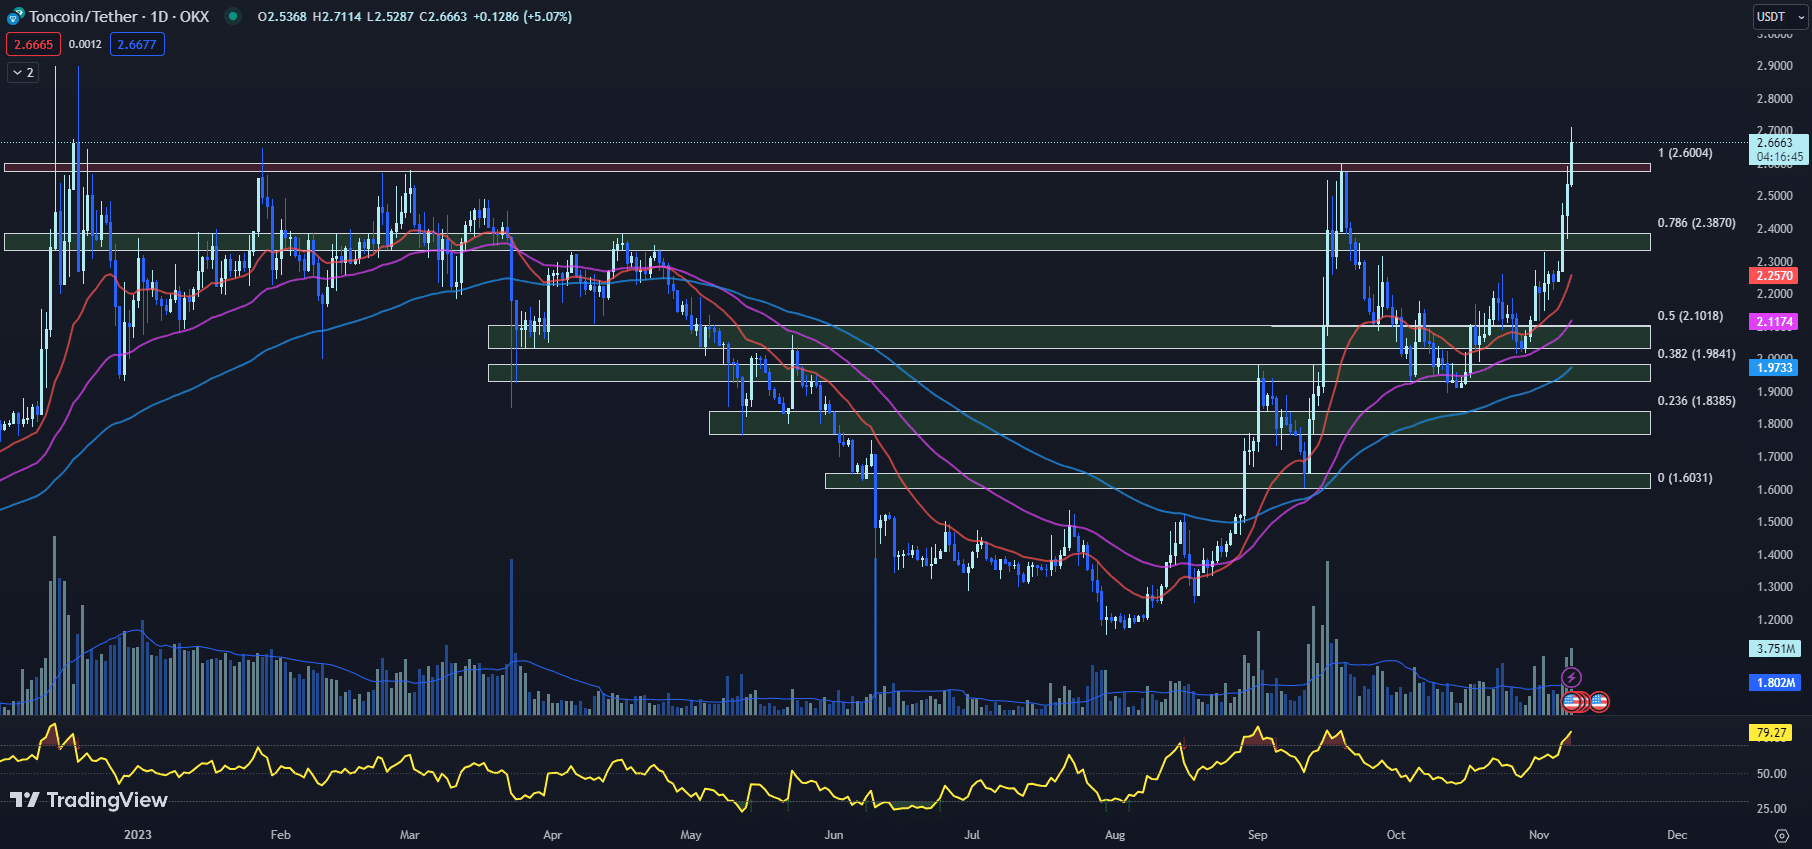Select the magenta 2.1174 price label
This screenshot has width=1812, height=849.
(x=1774, y=322)
